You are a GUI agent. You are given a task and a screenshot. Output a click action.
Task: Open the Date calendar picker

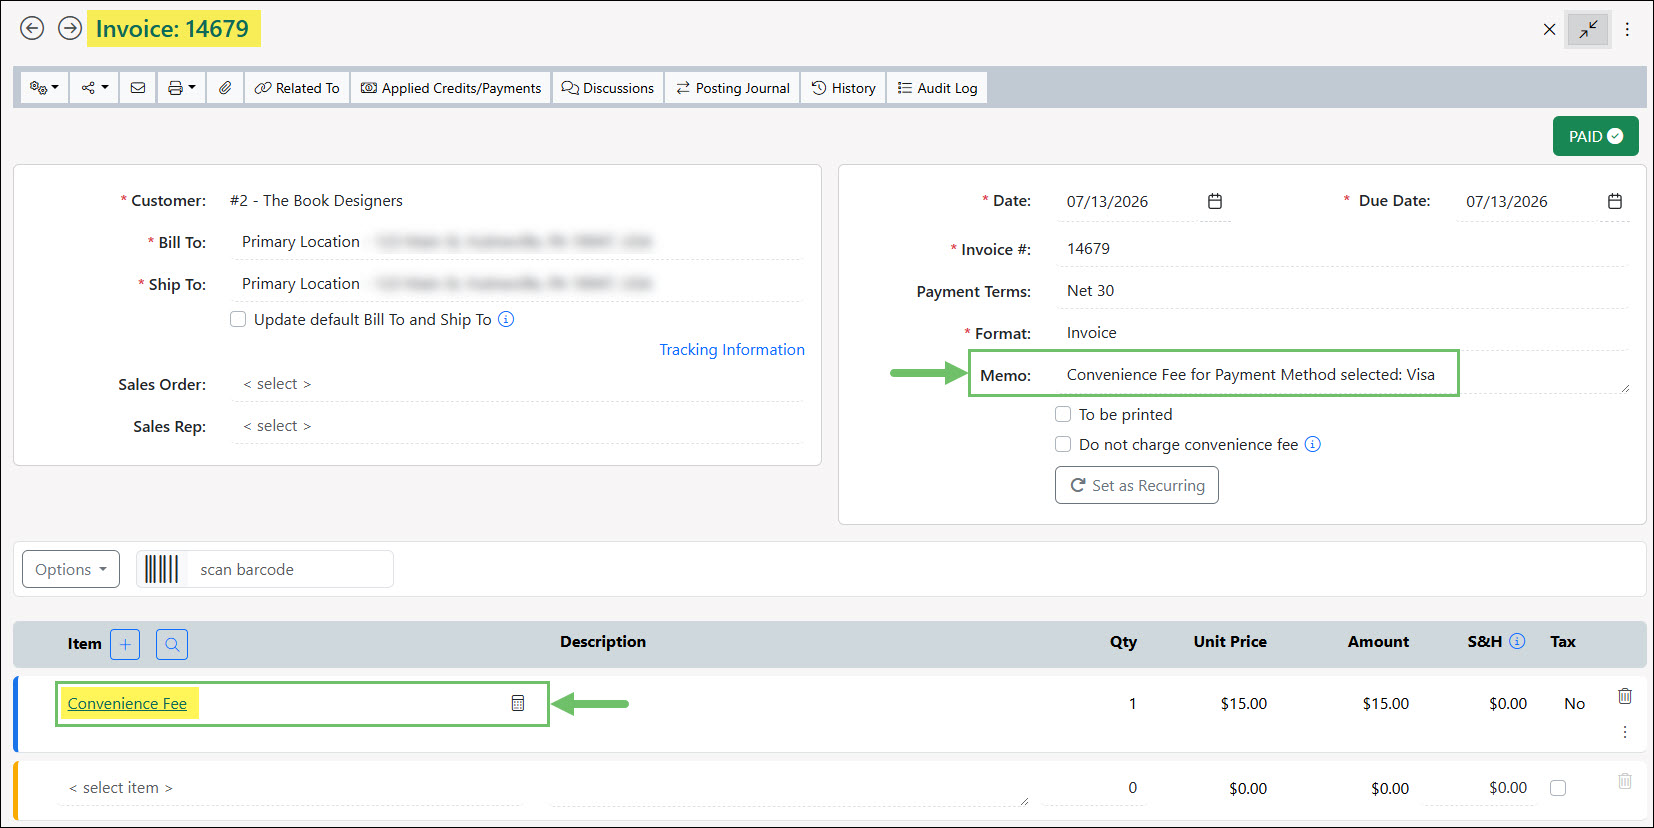1215,201
